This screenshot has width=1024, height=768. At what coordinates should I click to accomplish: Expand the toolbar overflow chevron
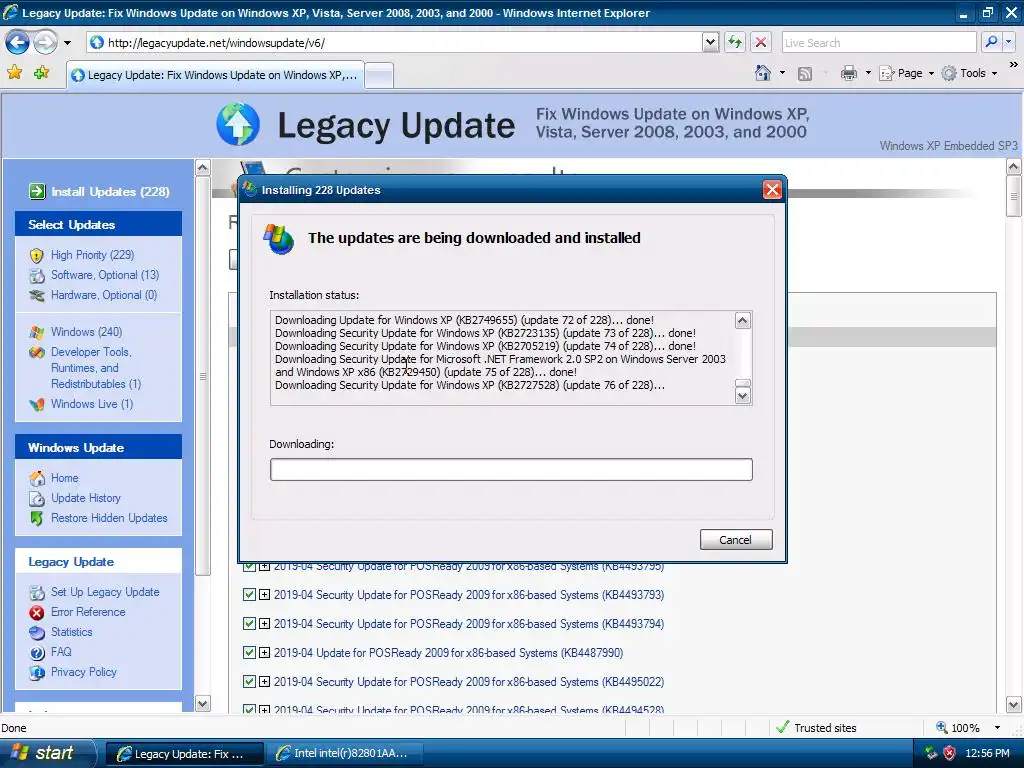pyautogui.click(x=1013, y=65)
